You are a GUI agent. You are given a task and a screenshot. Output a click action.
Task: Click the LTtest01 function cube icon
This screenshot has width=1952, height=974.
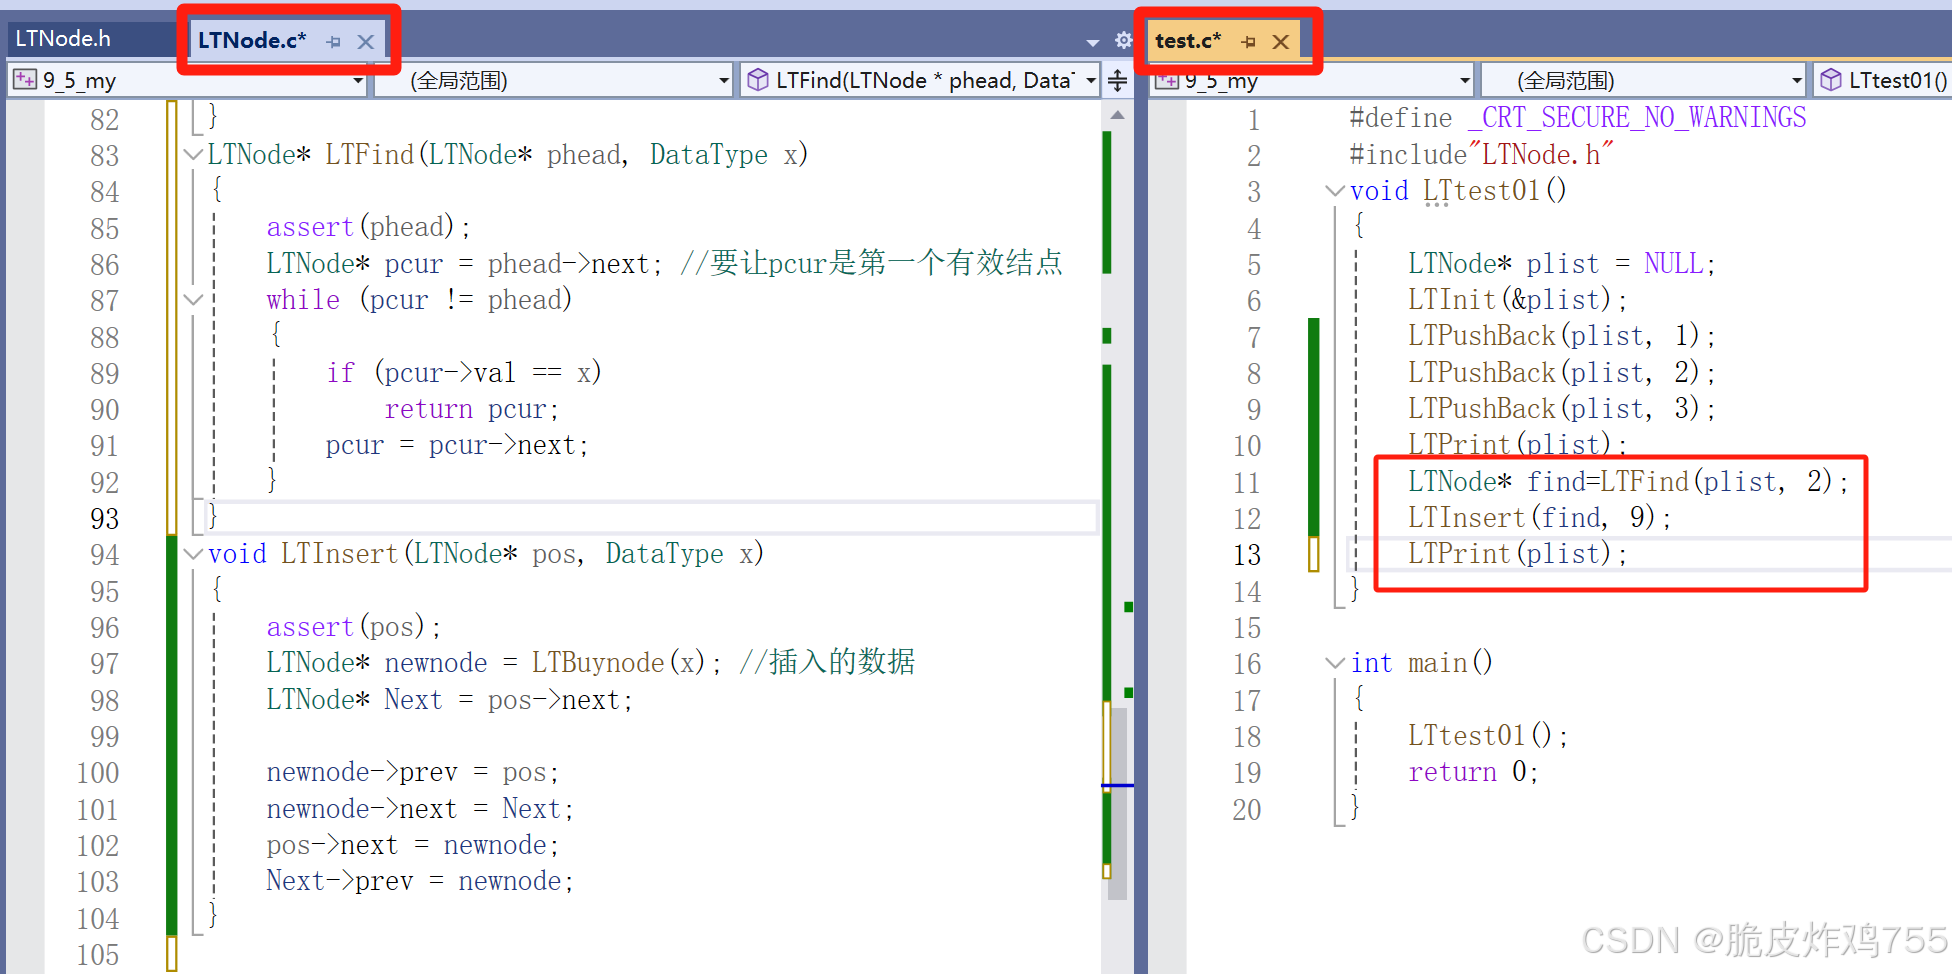pyautogui.click(x=1831, y=80)
